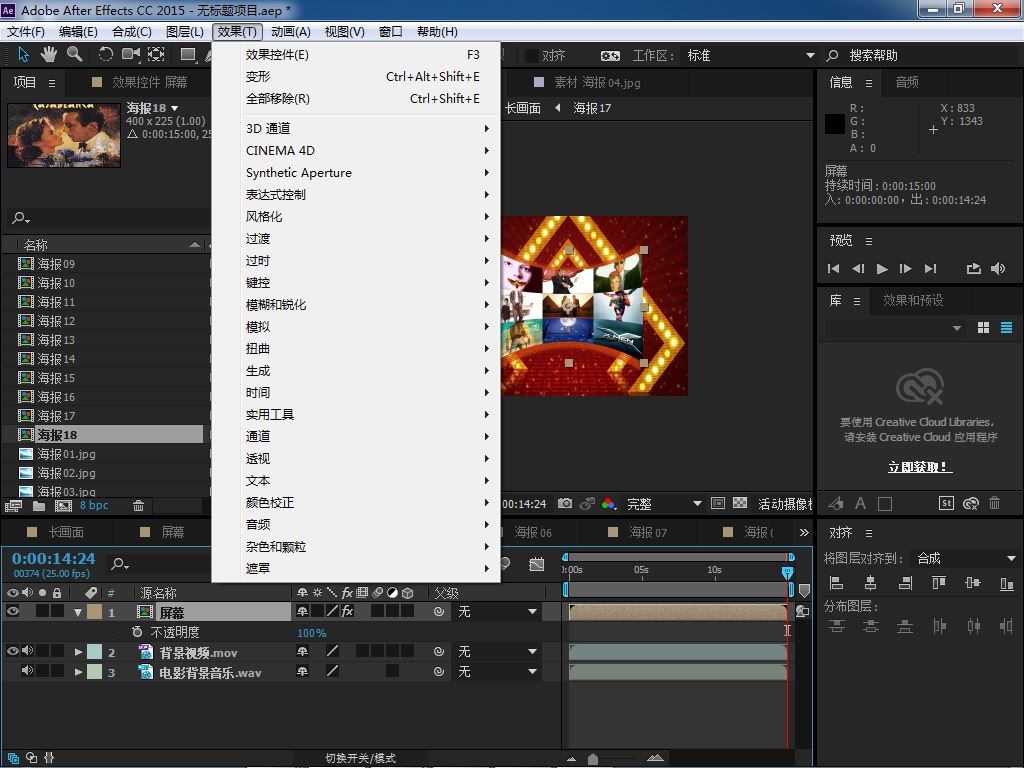The image size is (1024, 768).
Task: Select the Zoom magnifier tool
Action: (74, 54)
